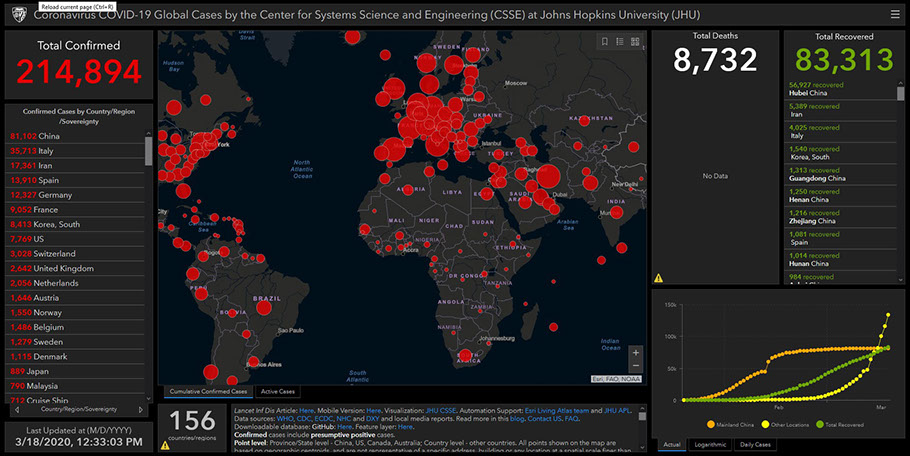Select 13,910 Spain in country list

point(74,180)
